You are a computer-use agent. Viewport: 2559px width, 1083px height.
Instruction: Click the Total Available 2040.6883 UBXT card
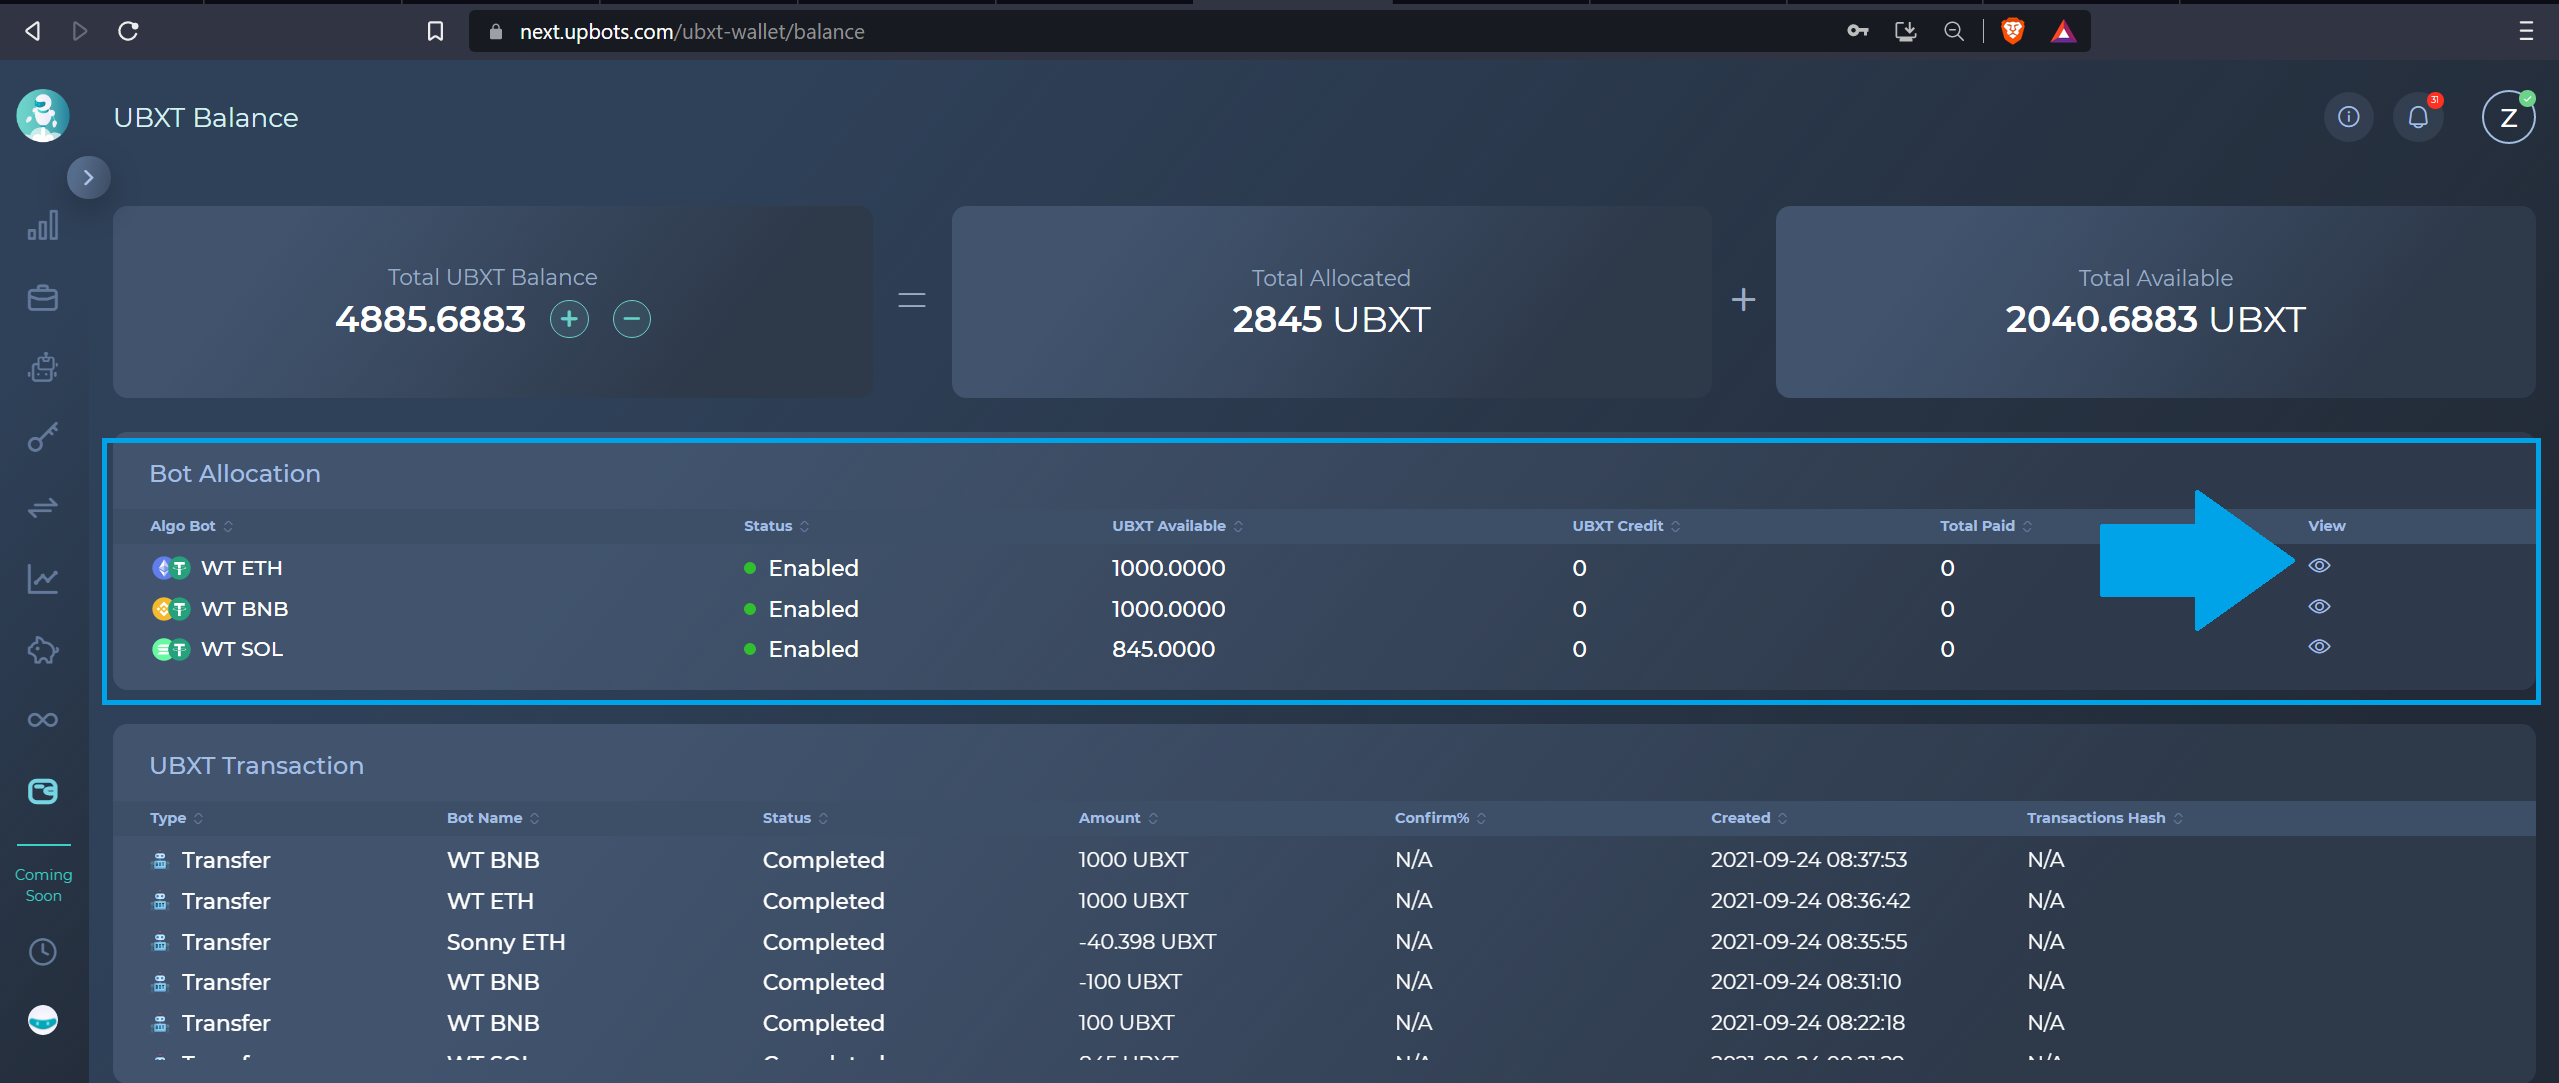click(2155, 302)
